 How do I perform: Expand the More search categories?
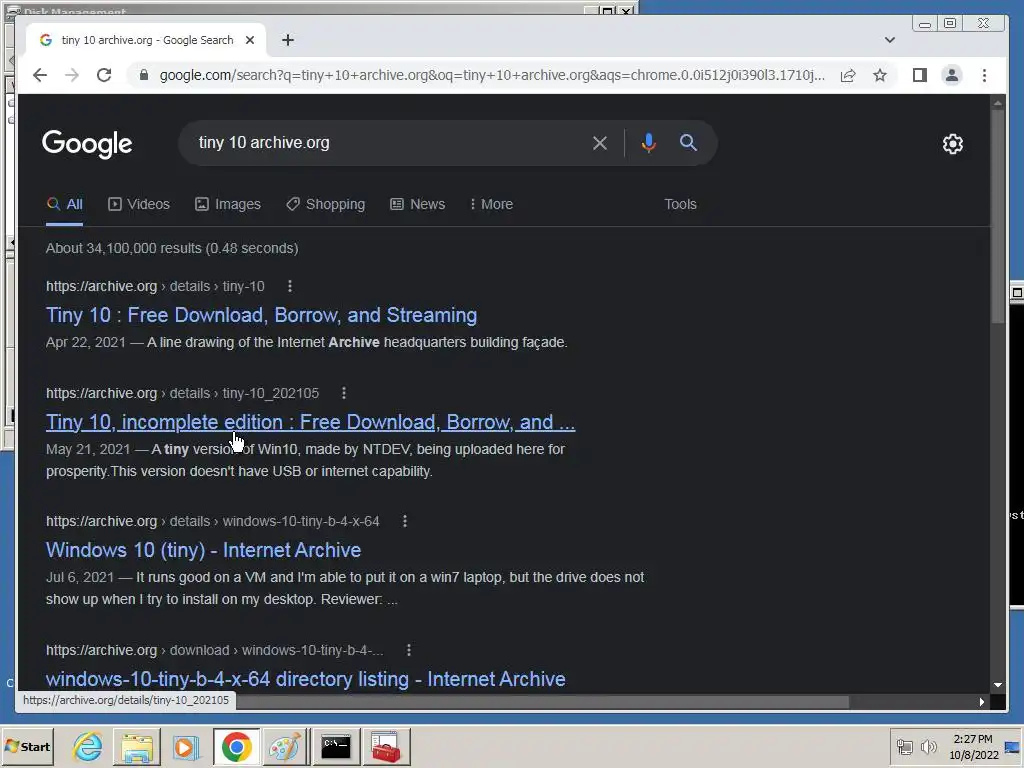491,204
